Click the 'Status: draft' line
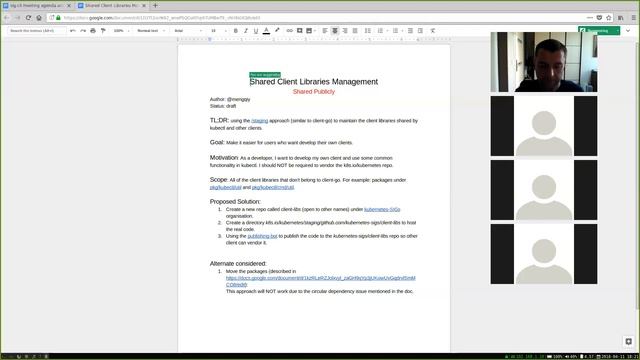 coord(223,106)
